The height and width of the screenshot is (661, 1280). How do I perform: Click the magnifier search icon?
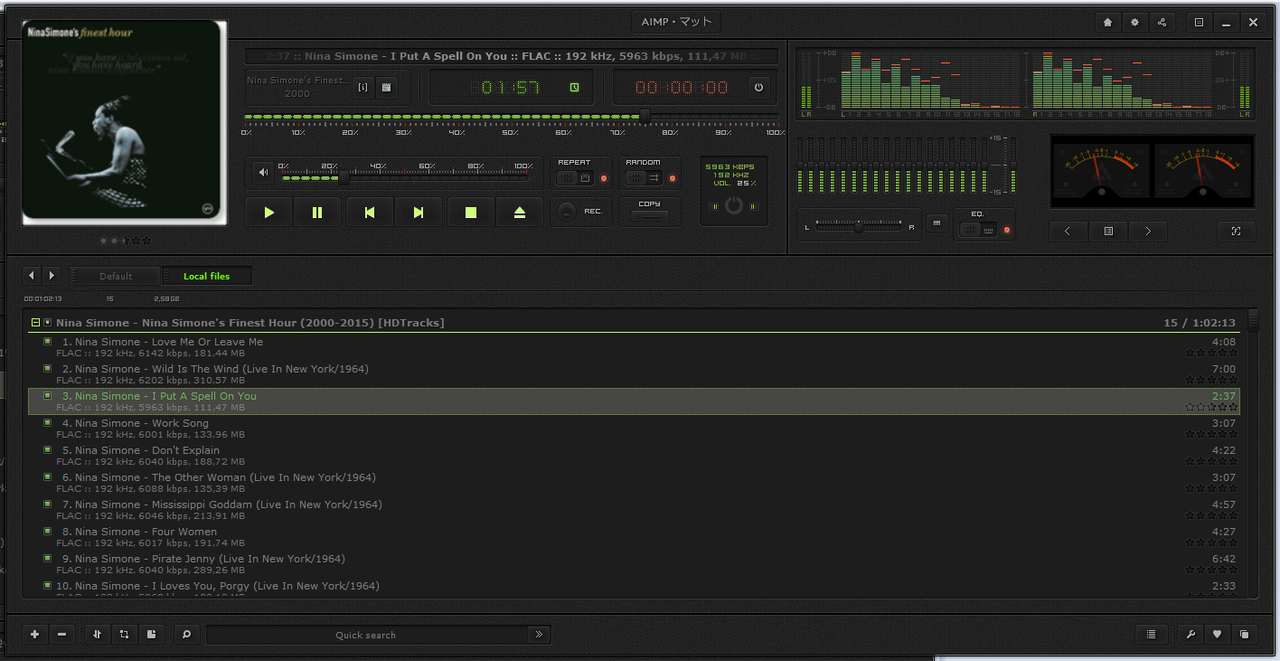(x=185, y=634)
